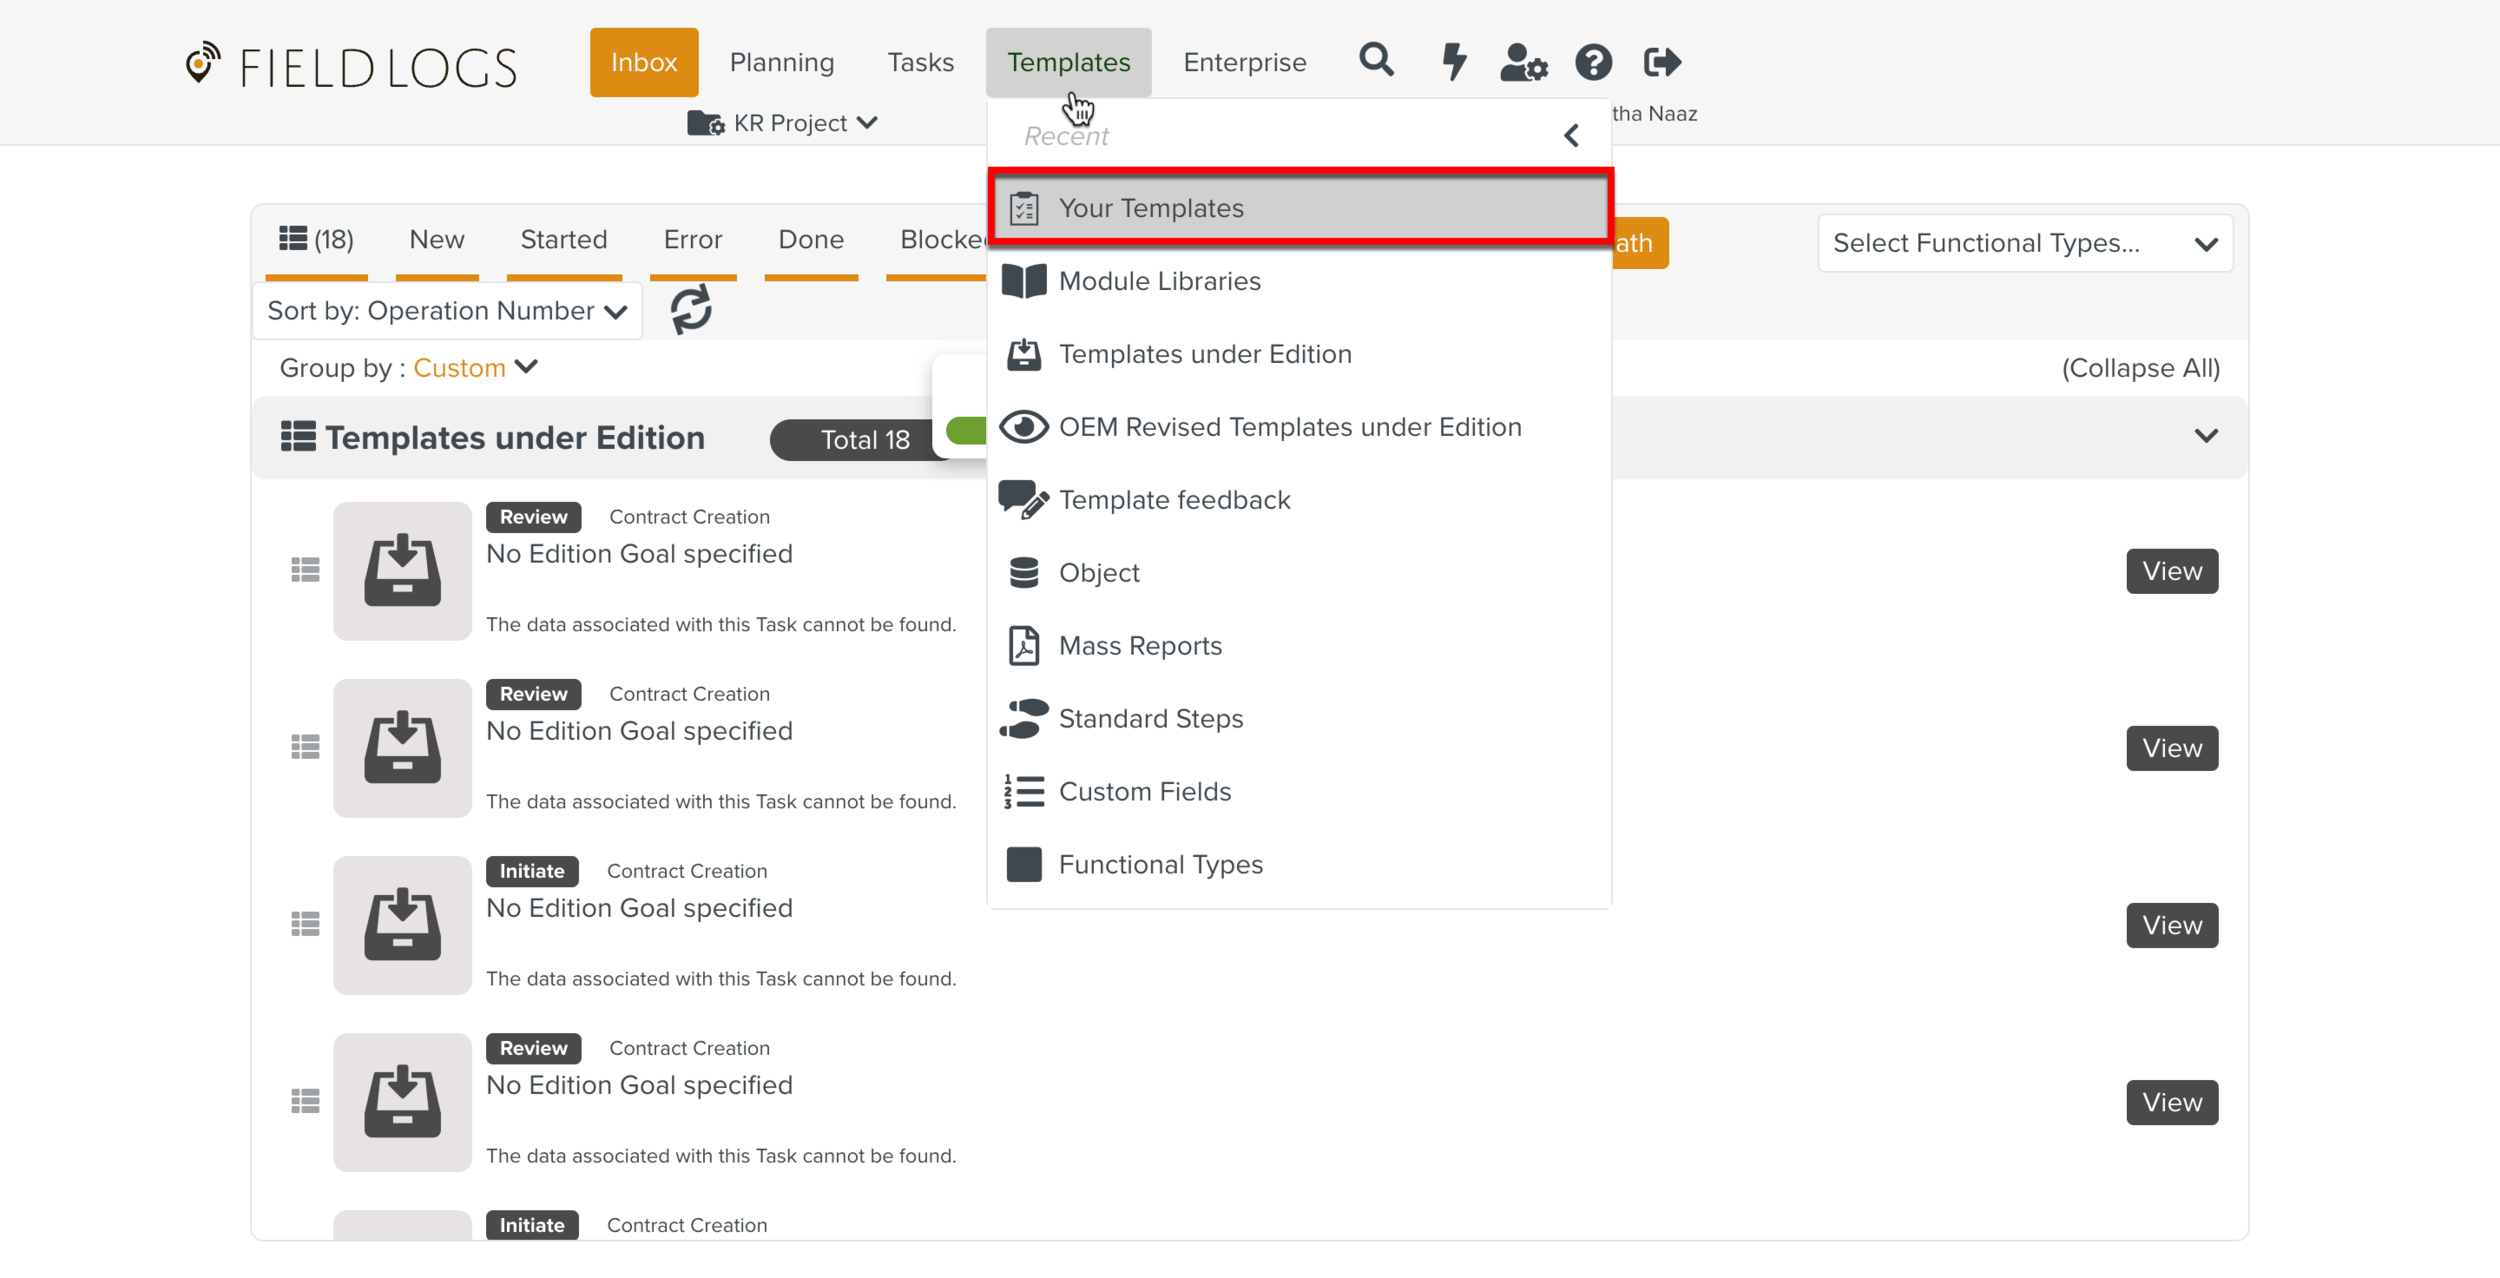This screenshot has width=2500, height=1278.
Task: Expand Select Functional Types combo box
Action: click(x=2024, y=243)
